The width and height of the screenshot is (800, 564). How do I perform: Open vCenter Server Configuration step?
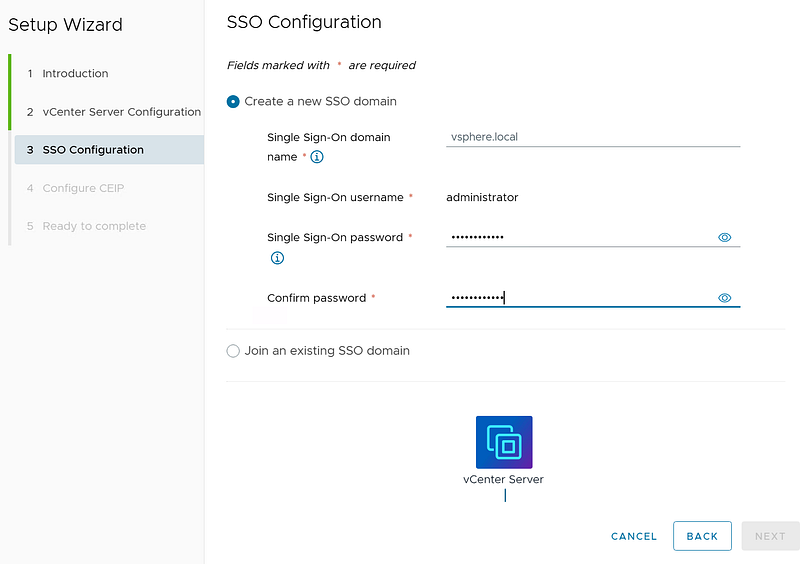121,112
